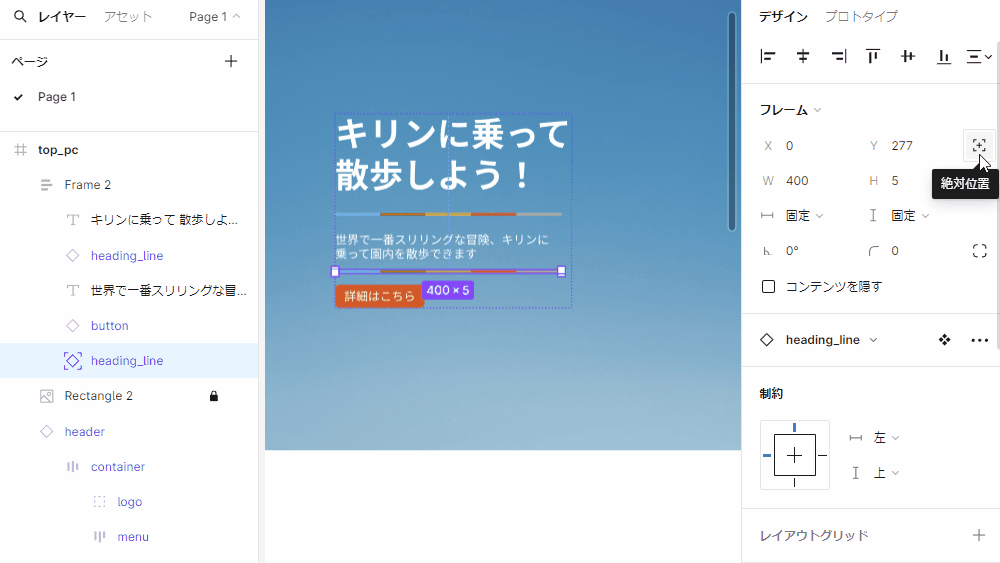This screenshot has width=1000, height=563.
Task: Align top
Action: click(873, 57)
